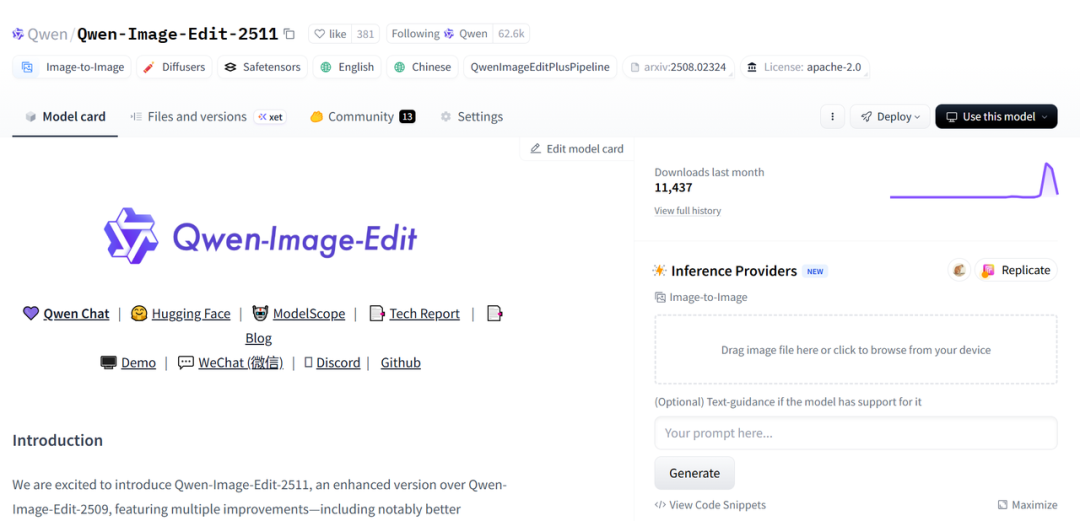Open Blog link

pos(259,338)
